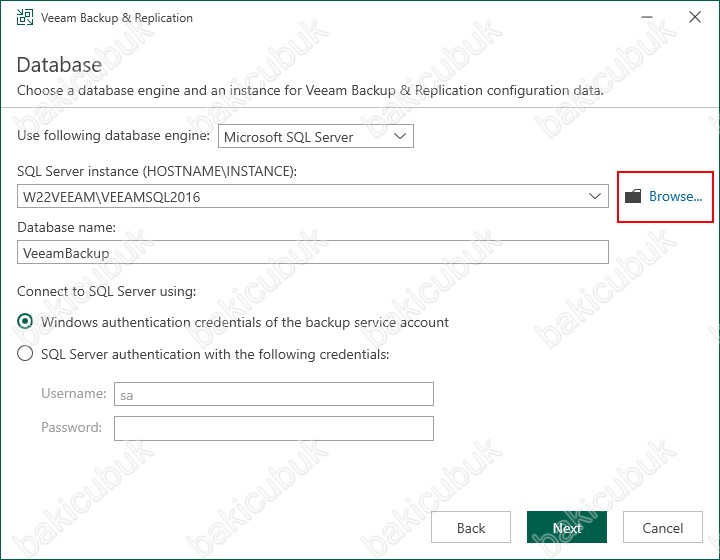Click the Database page heading
This screenshot has width=720, height=560.
(59, 65)
